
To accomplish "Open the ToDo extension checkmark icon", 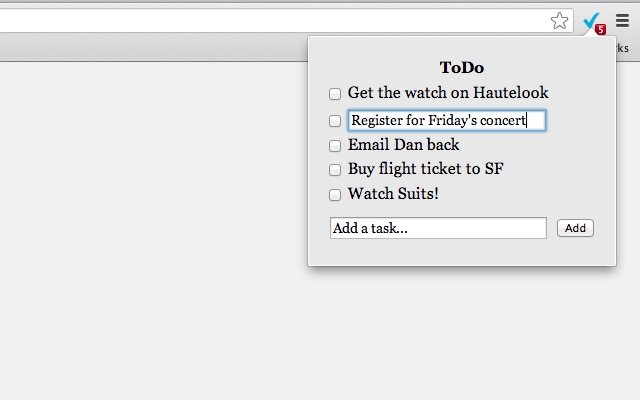I will [593, 21].
